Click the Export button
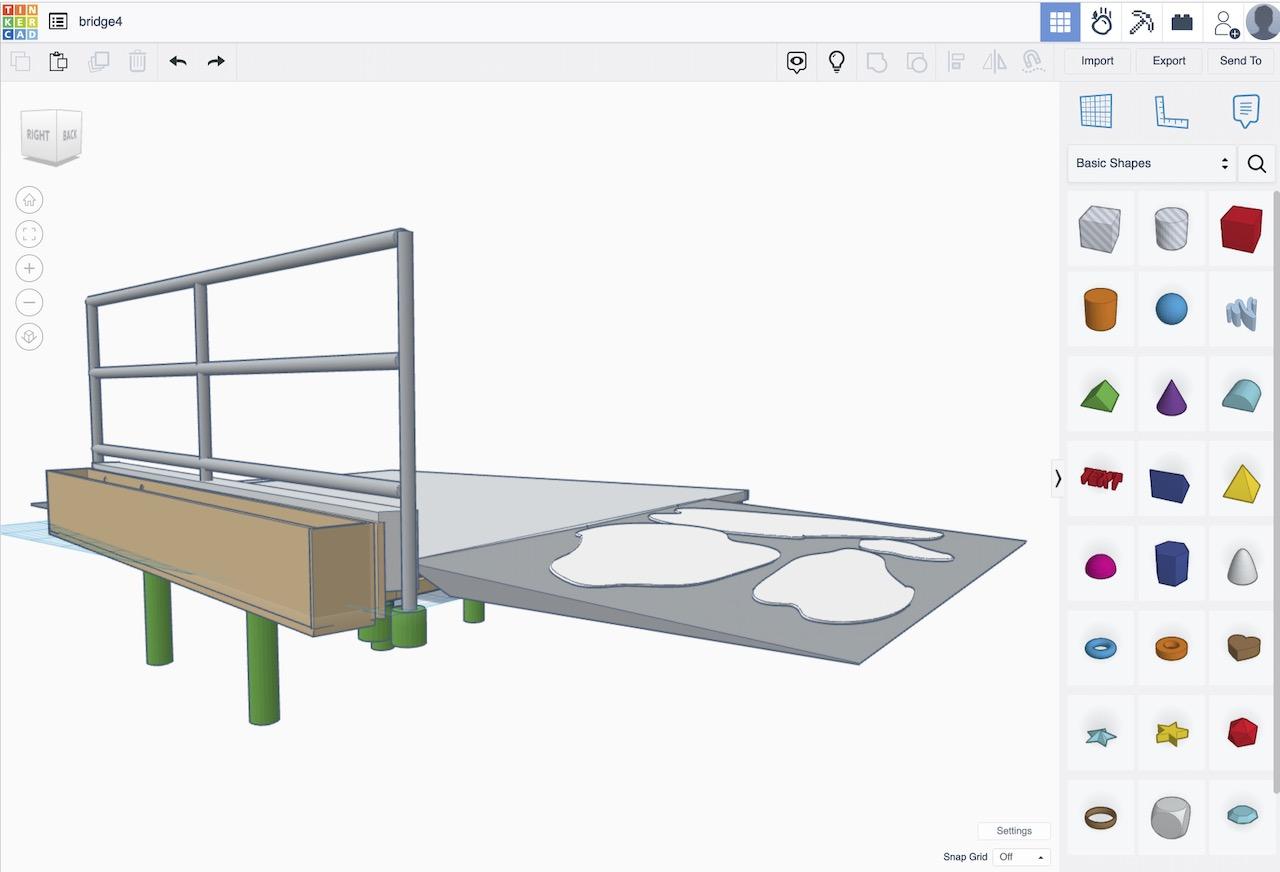This screenshot has width=1280, height=872. (x=1169, y=61)
